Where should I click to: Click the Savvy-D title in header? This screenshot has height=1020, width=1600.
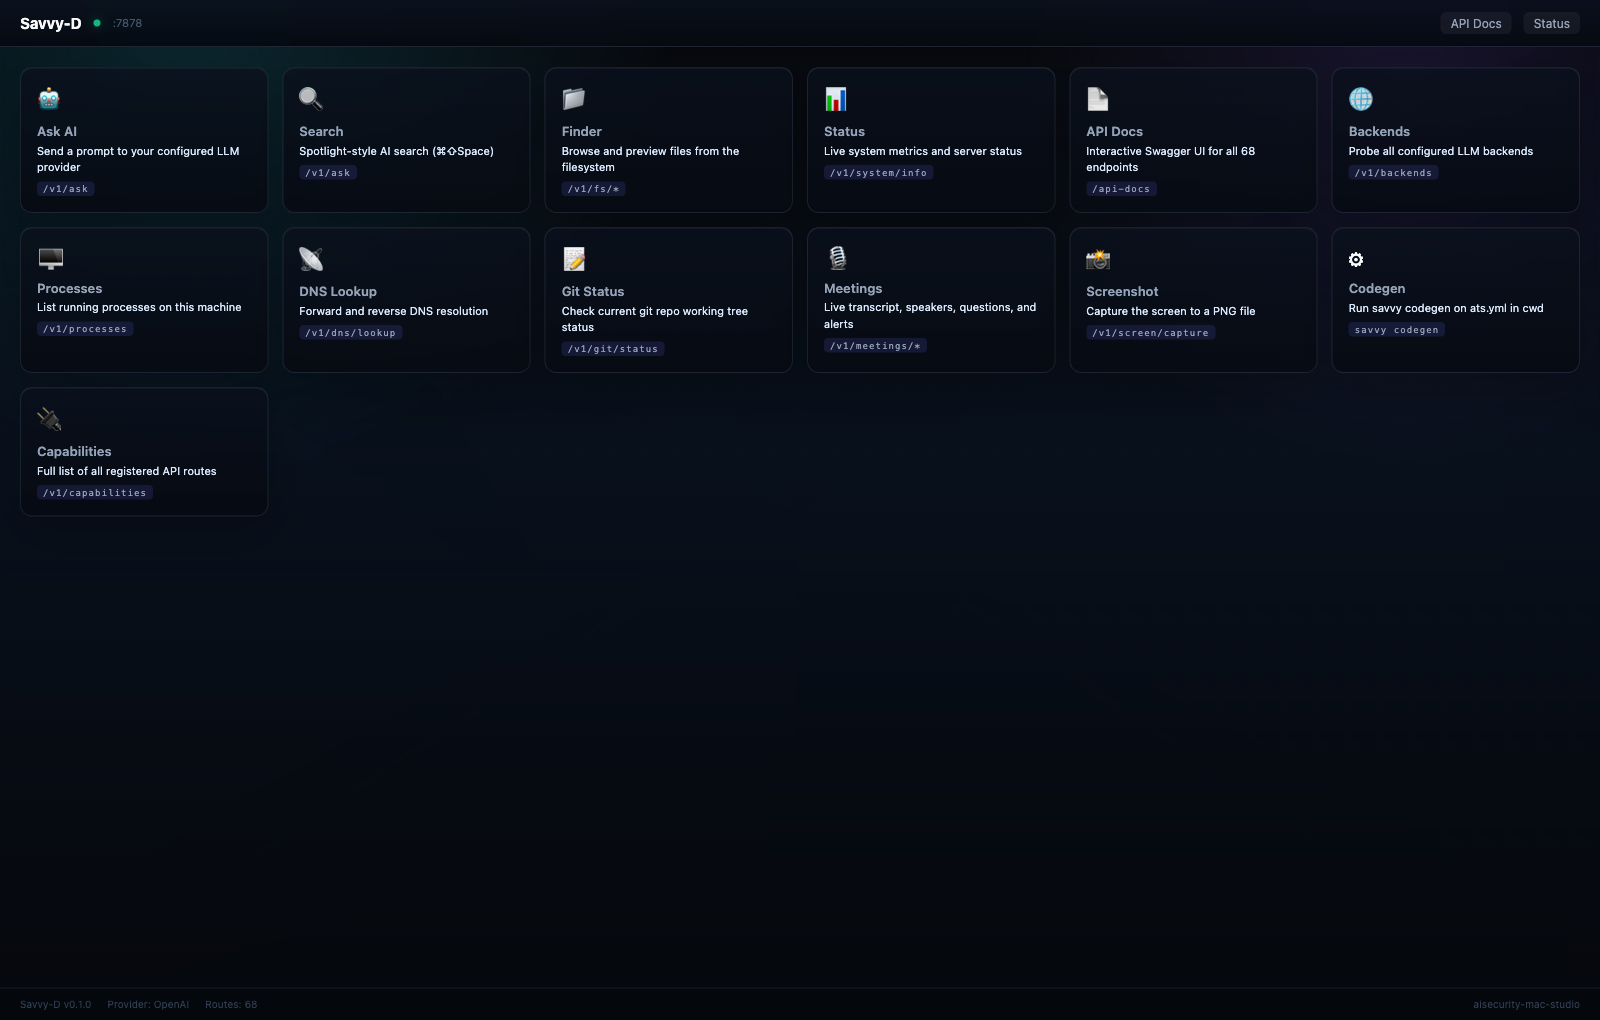pos(50,23)
